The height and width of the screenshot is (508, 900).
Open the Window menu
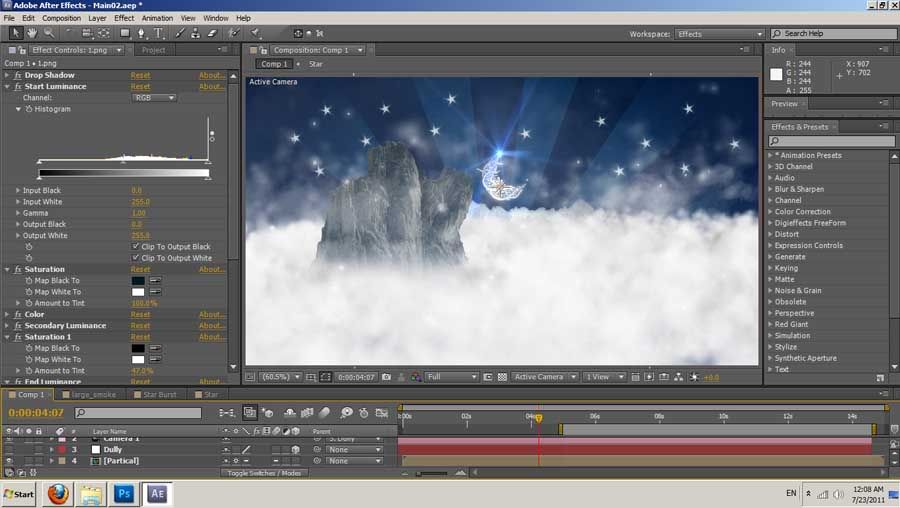[216, 18]
